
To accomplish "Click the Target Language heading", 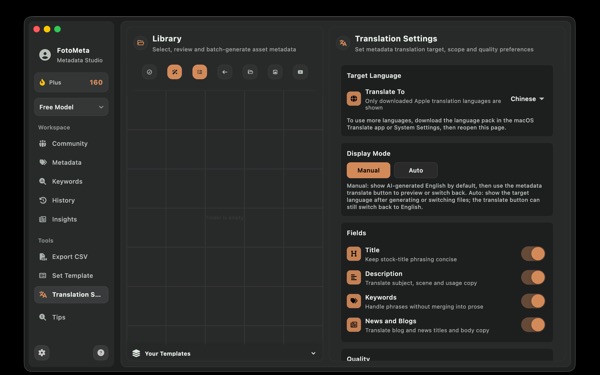I will click(374, 76).
